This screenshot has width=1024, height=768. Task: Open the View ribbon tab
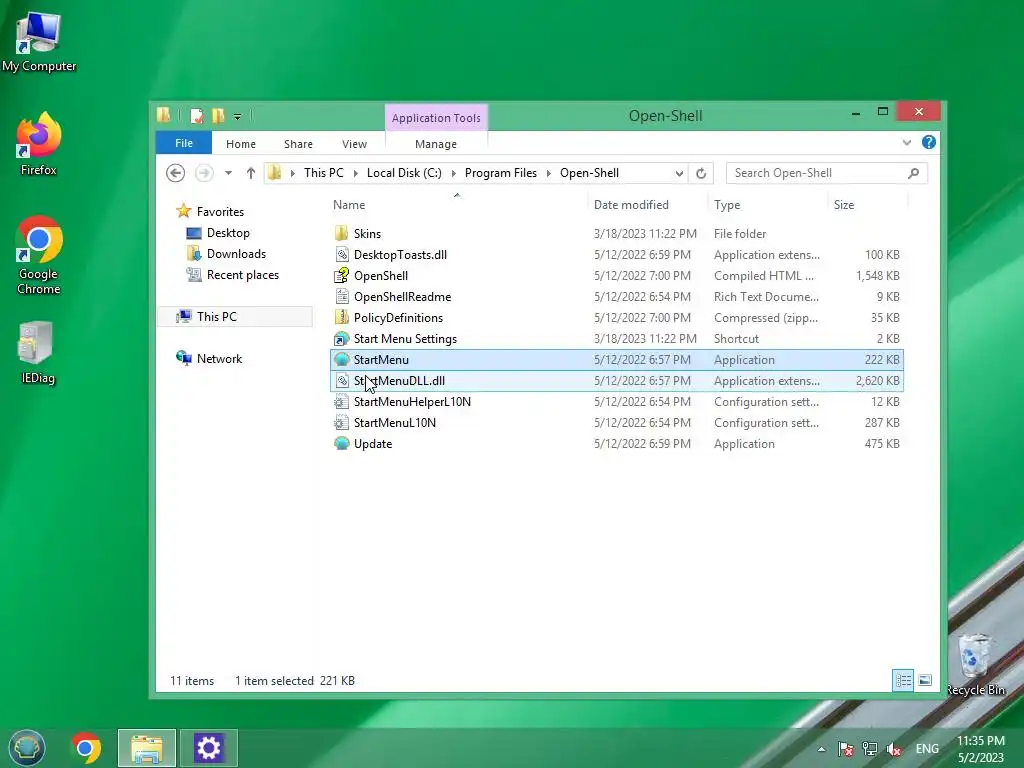(x=355, y=144)
